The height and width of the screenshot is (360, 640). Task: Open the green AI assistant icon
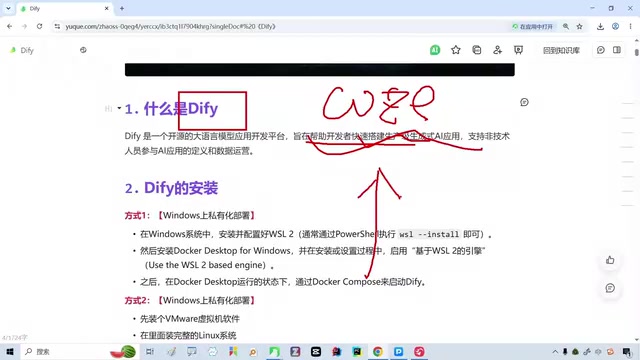pyautogui.click(x=435, y=50)
